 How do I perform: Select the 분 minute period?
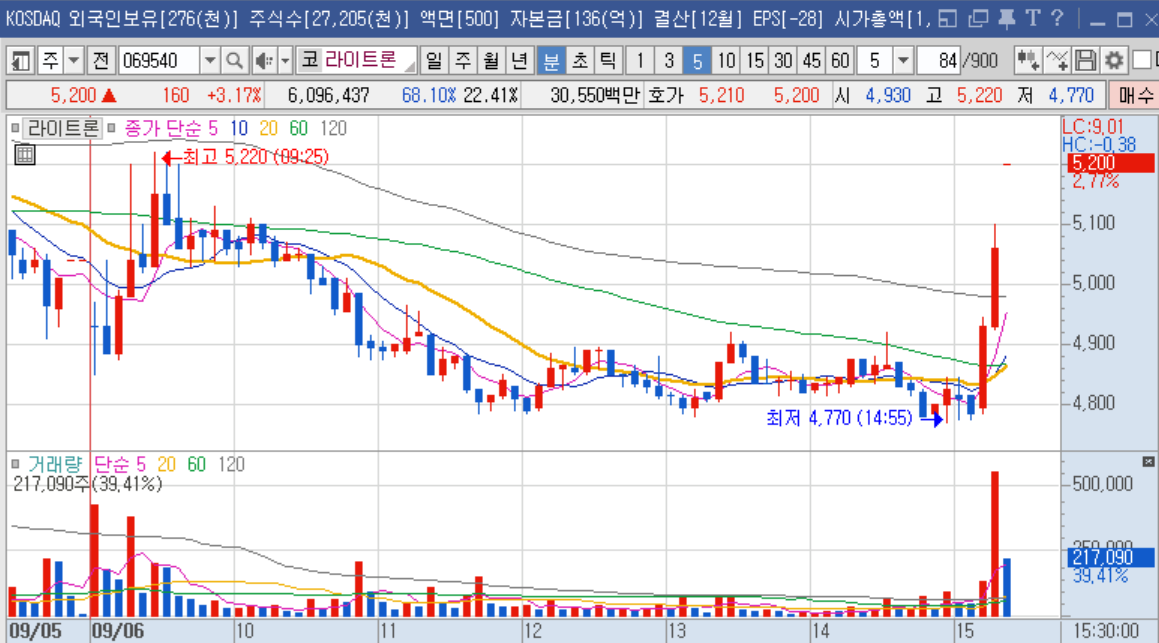click(x=551, y=61)
